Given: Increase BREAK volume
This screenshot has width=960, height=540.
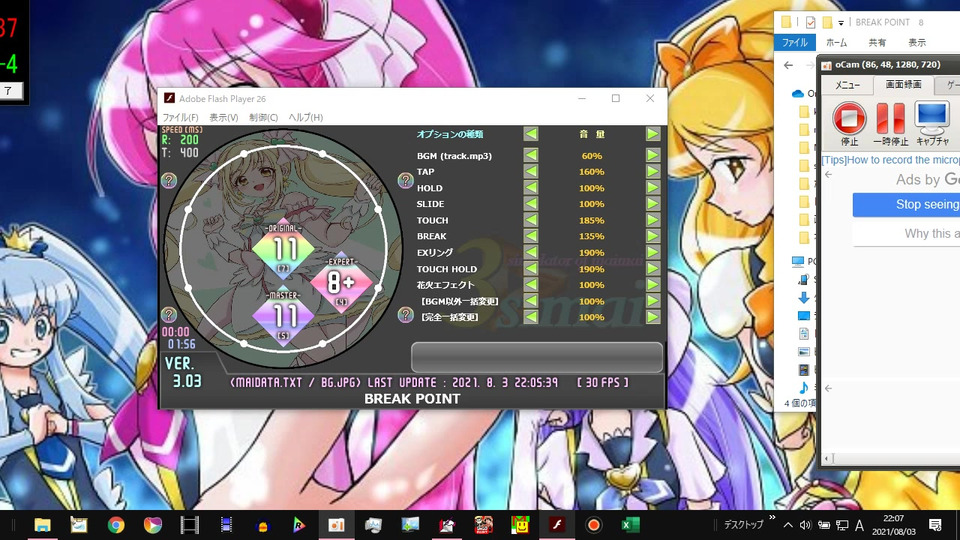Looking at the screenshot, I should [x=653, y=236].
